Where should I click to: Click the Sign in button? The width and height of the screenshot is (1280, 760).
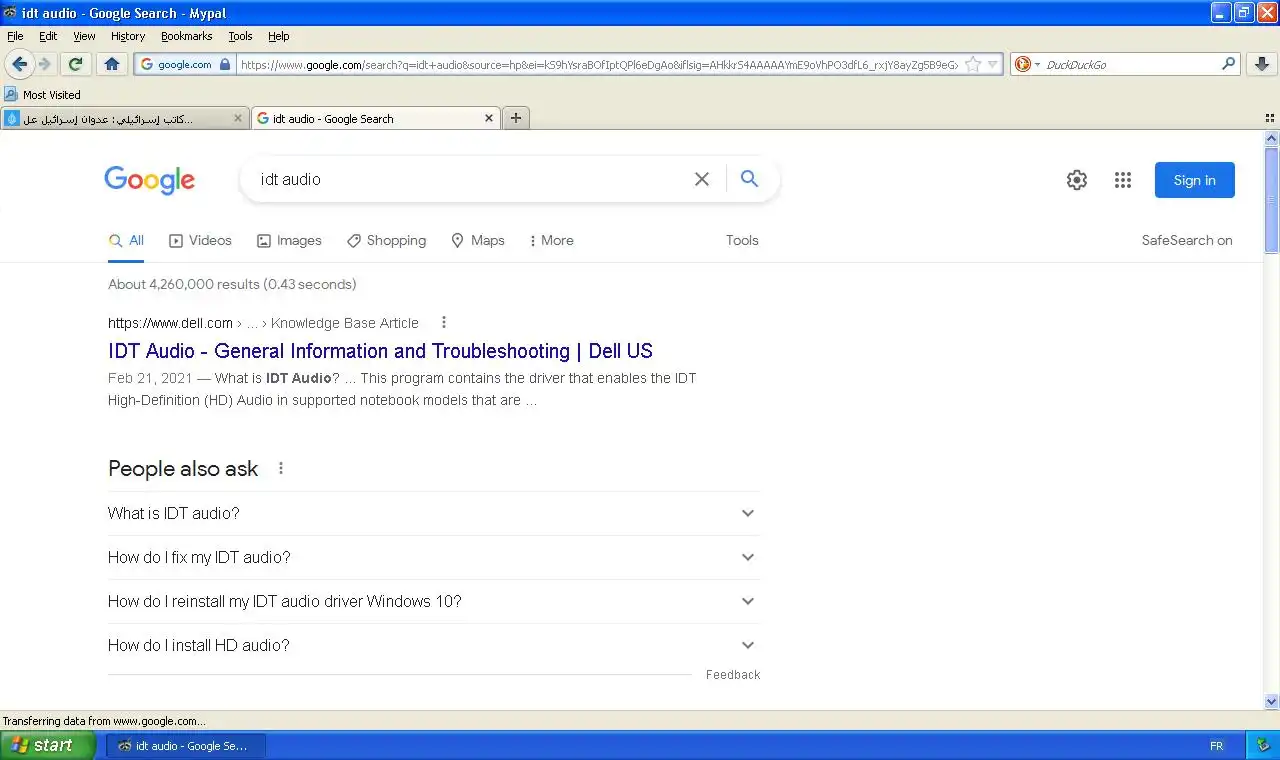(1195, 180)
